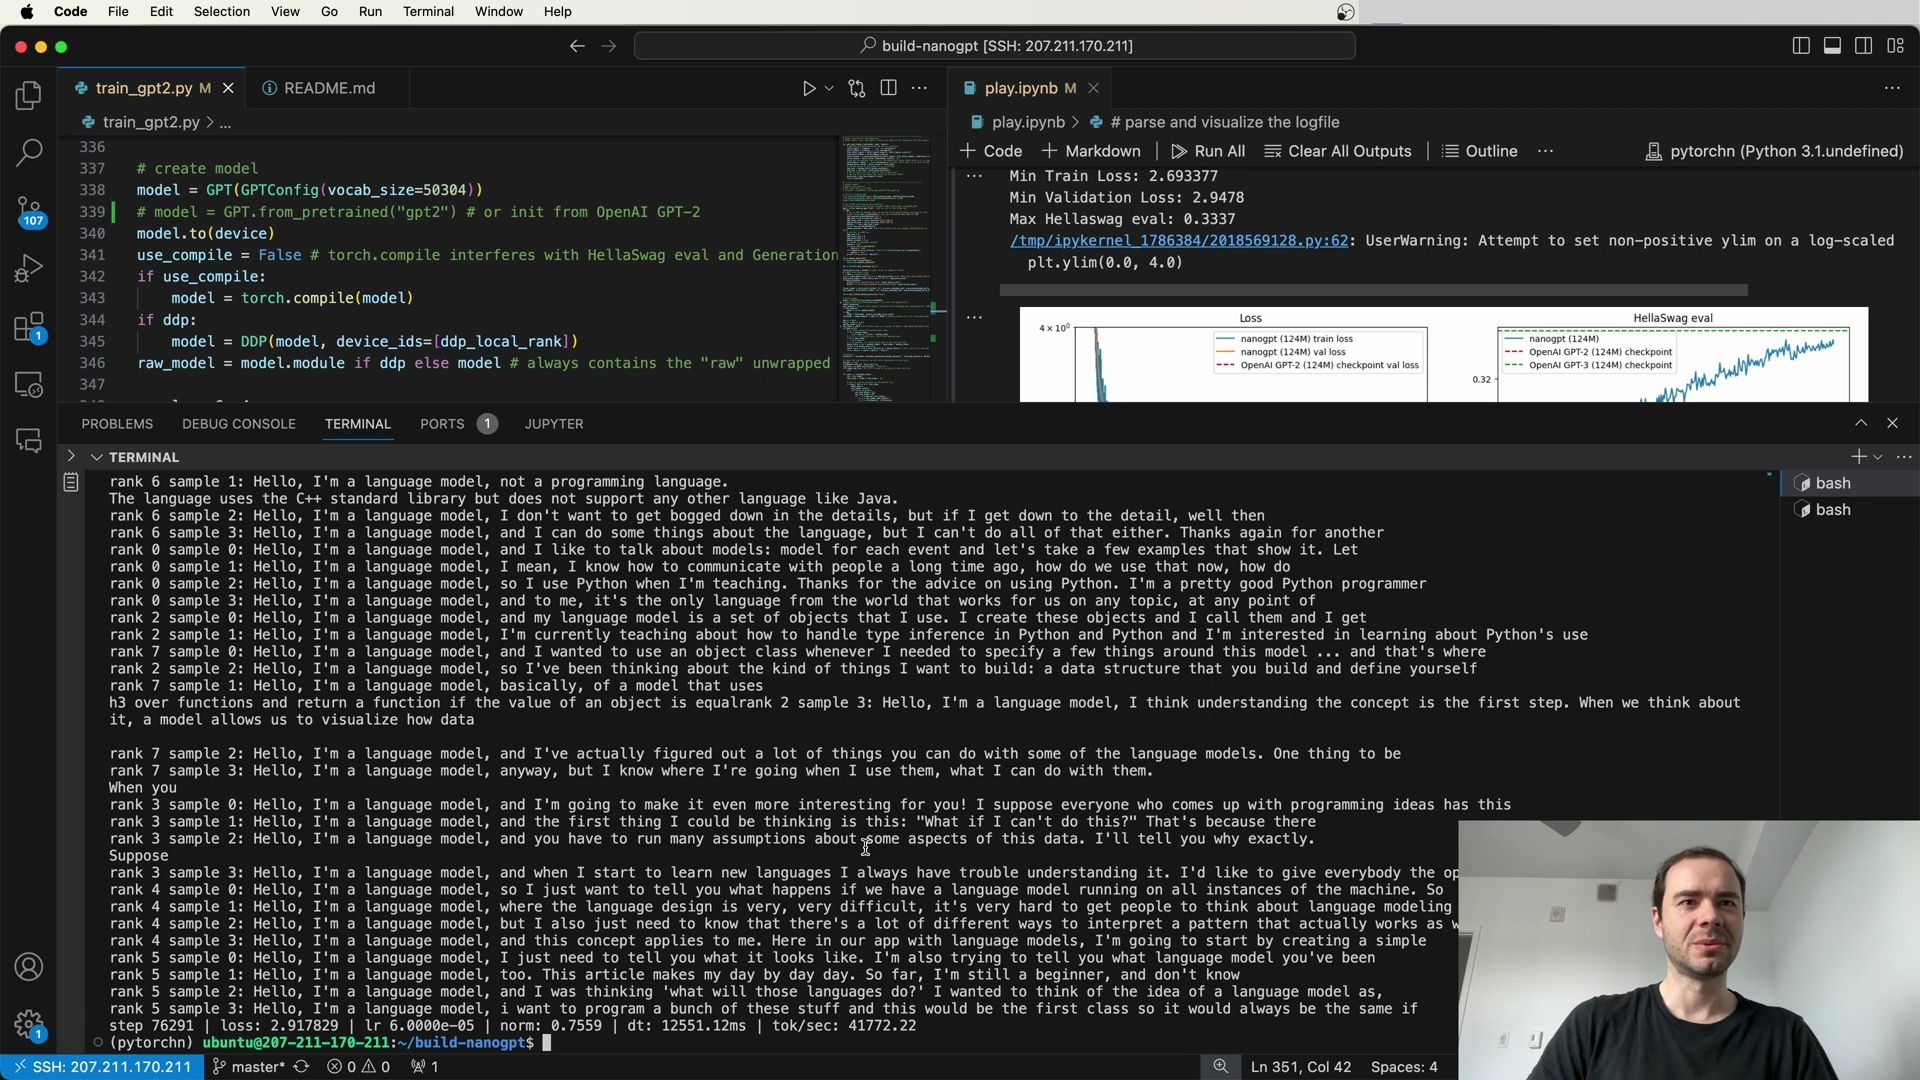1920x1080 pixels.
Task: Click the zoom magnifier in status bar
Action: (x=1220, y=1067)
